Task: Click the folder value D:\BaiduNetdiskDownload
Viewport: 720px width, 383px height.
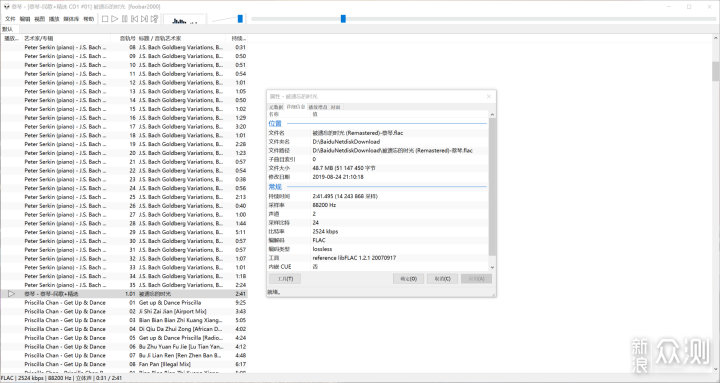Action: point(346,141)
